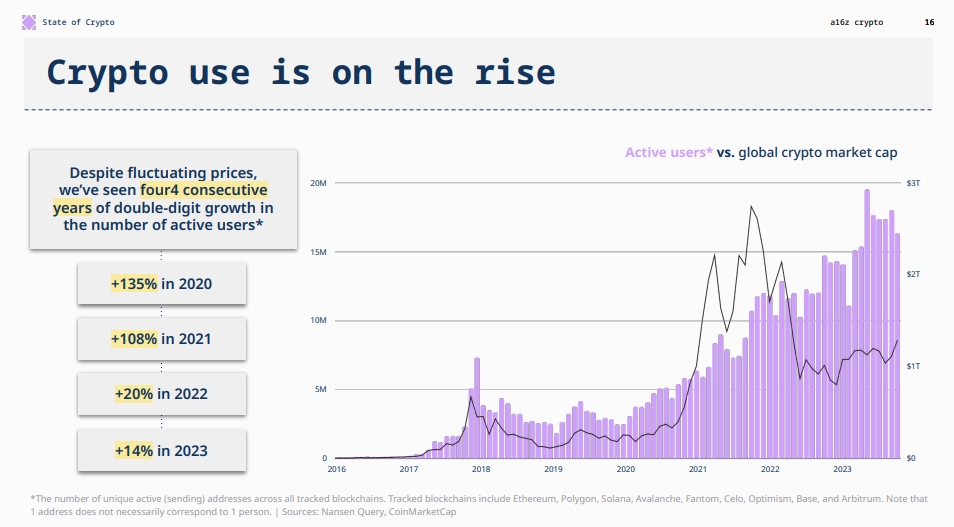Click the 2021 x-axis label
The width and height of the screenshot is (954, 527).
tap(697, 469)
